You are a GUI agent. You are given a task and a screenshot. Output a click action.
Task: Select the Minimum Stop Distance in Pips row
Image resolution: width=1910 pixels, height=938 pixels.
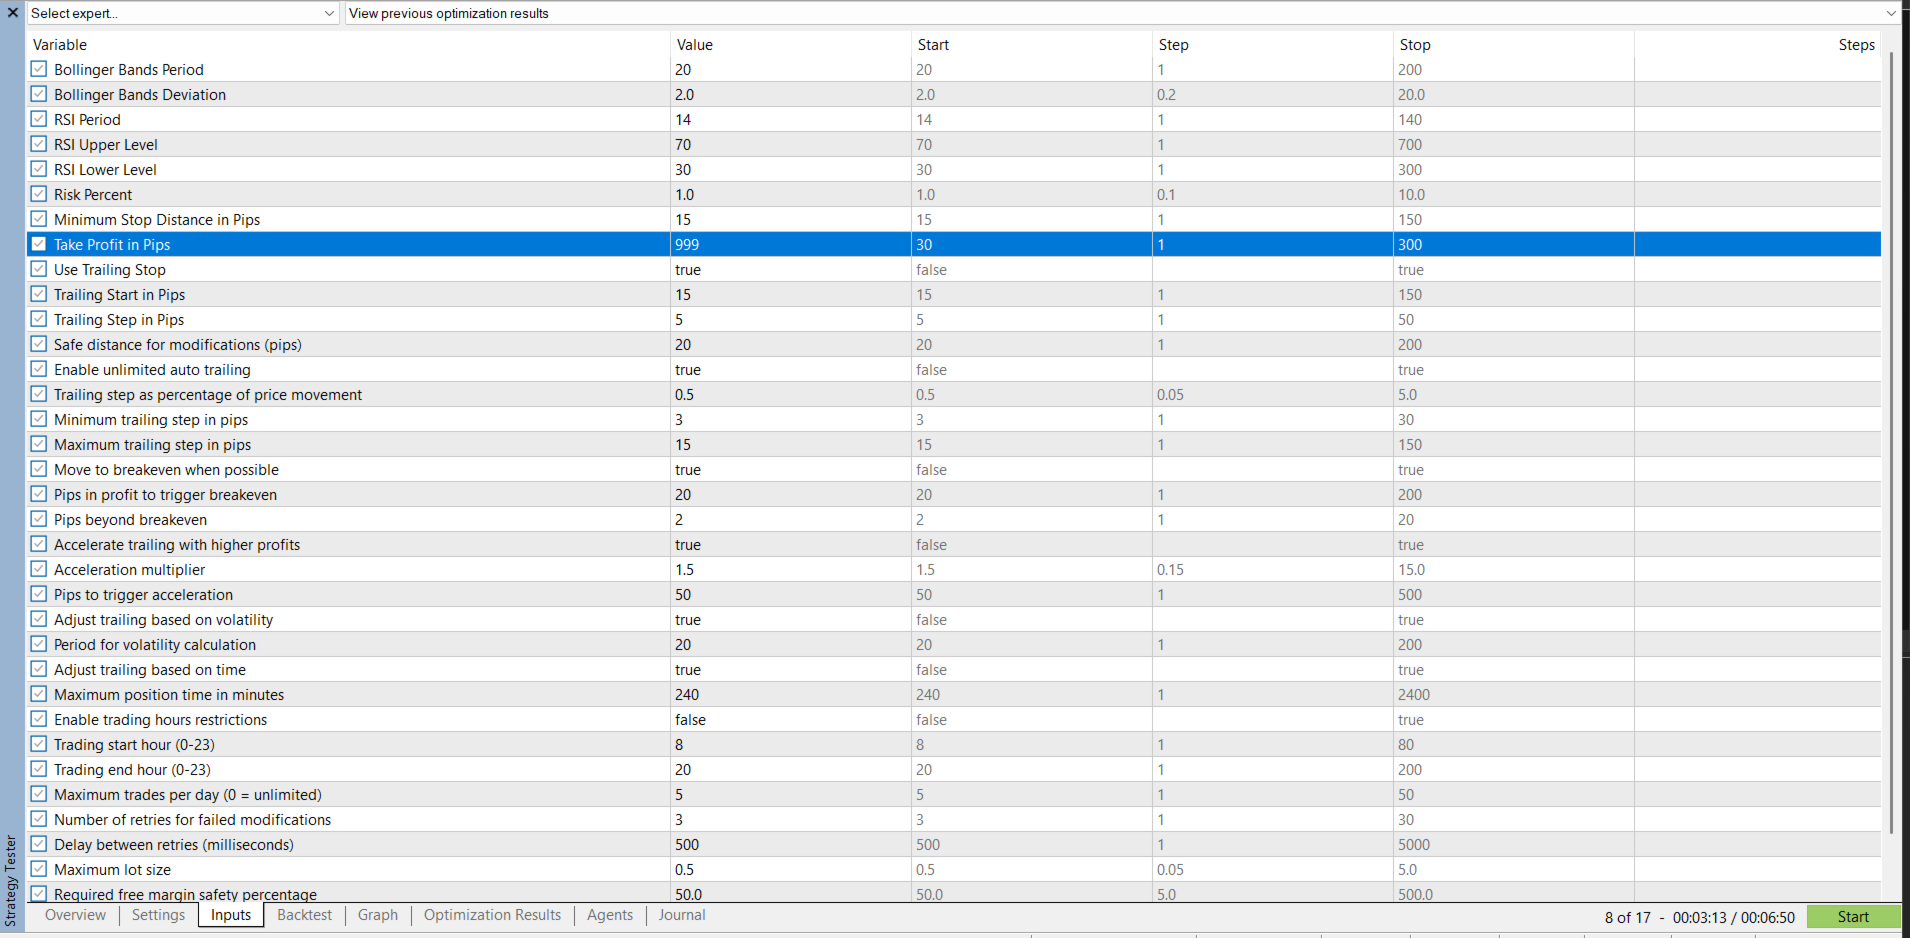[x=954, y=219]
